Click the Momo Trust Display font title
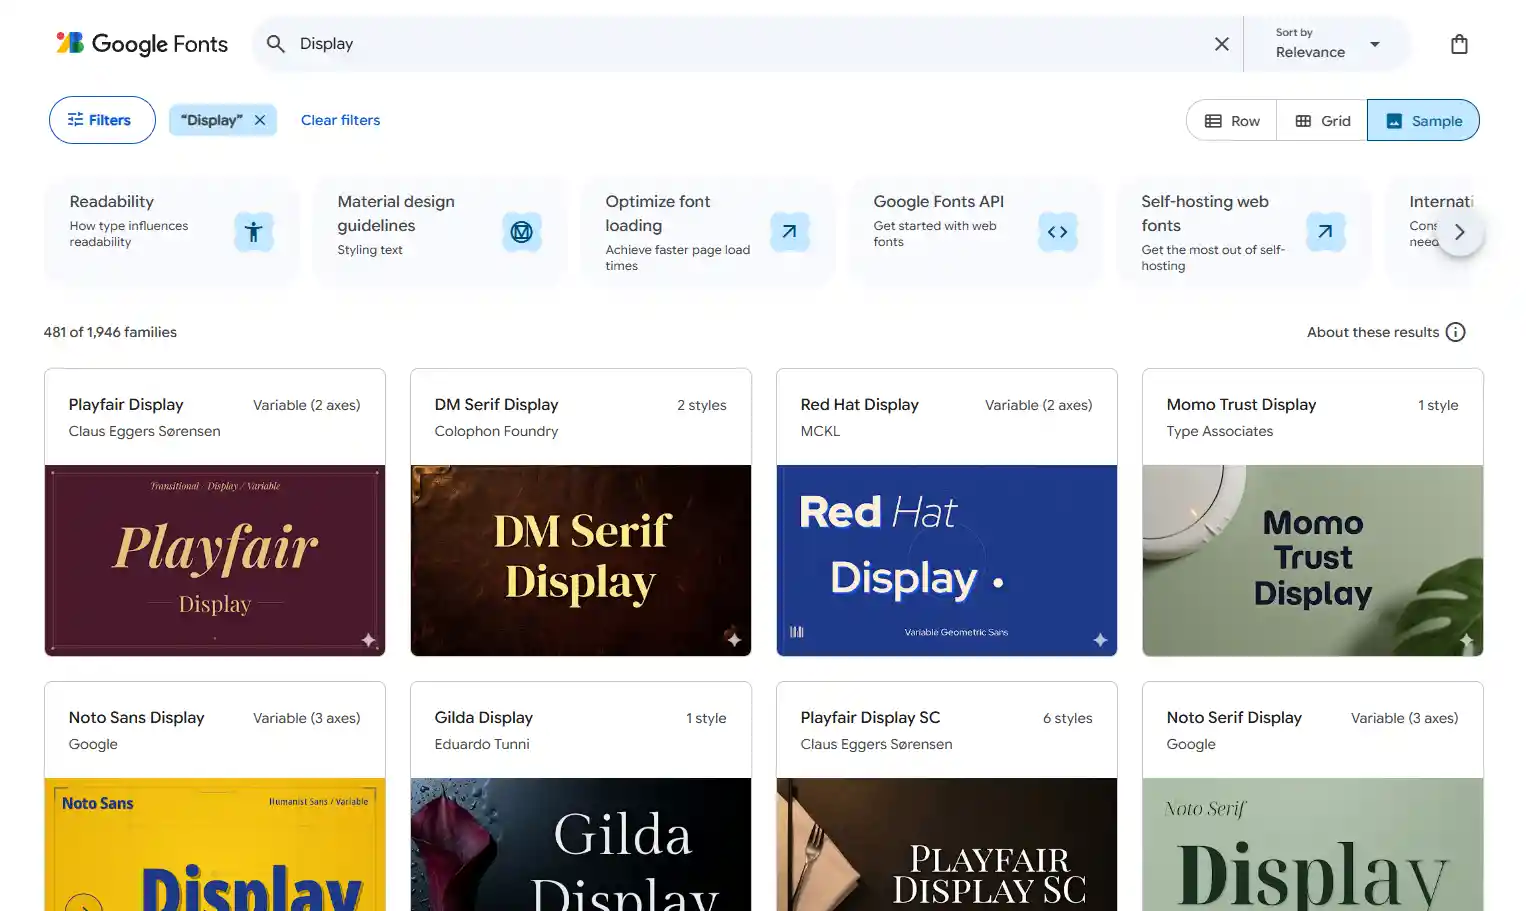 click(1241, 405)
